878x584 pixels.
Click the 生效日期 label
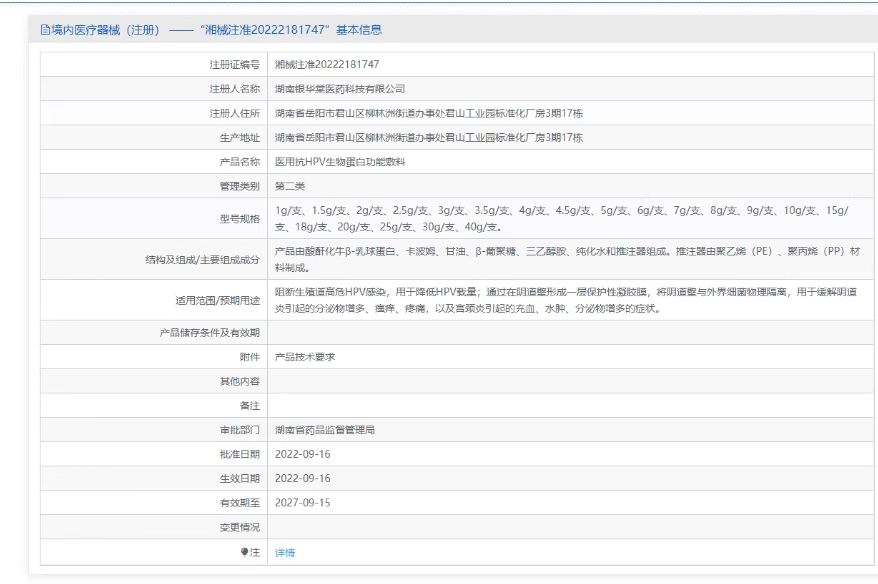240,478
